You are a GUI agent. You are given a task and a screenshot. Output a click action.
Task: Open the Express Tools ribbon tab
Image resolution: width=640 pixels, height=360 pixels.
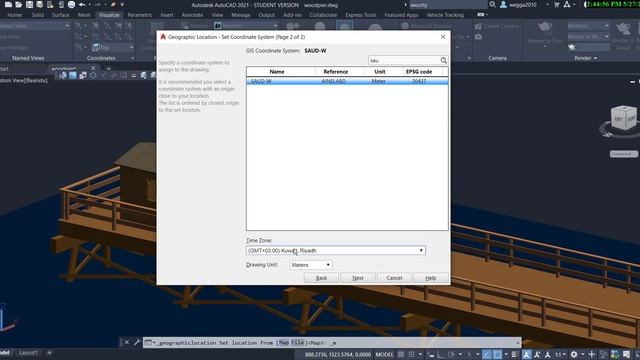[360, 15]
